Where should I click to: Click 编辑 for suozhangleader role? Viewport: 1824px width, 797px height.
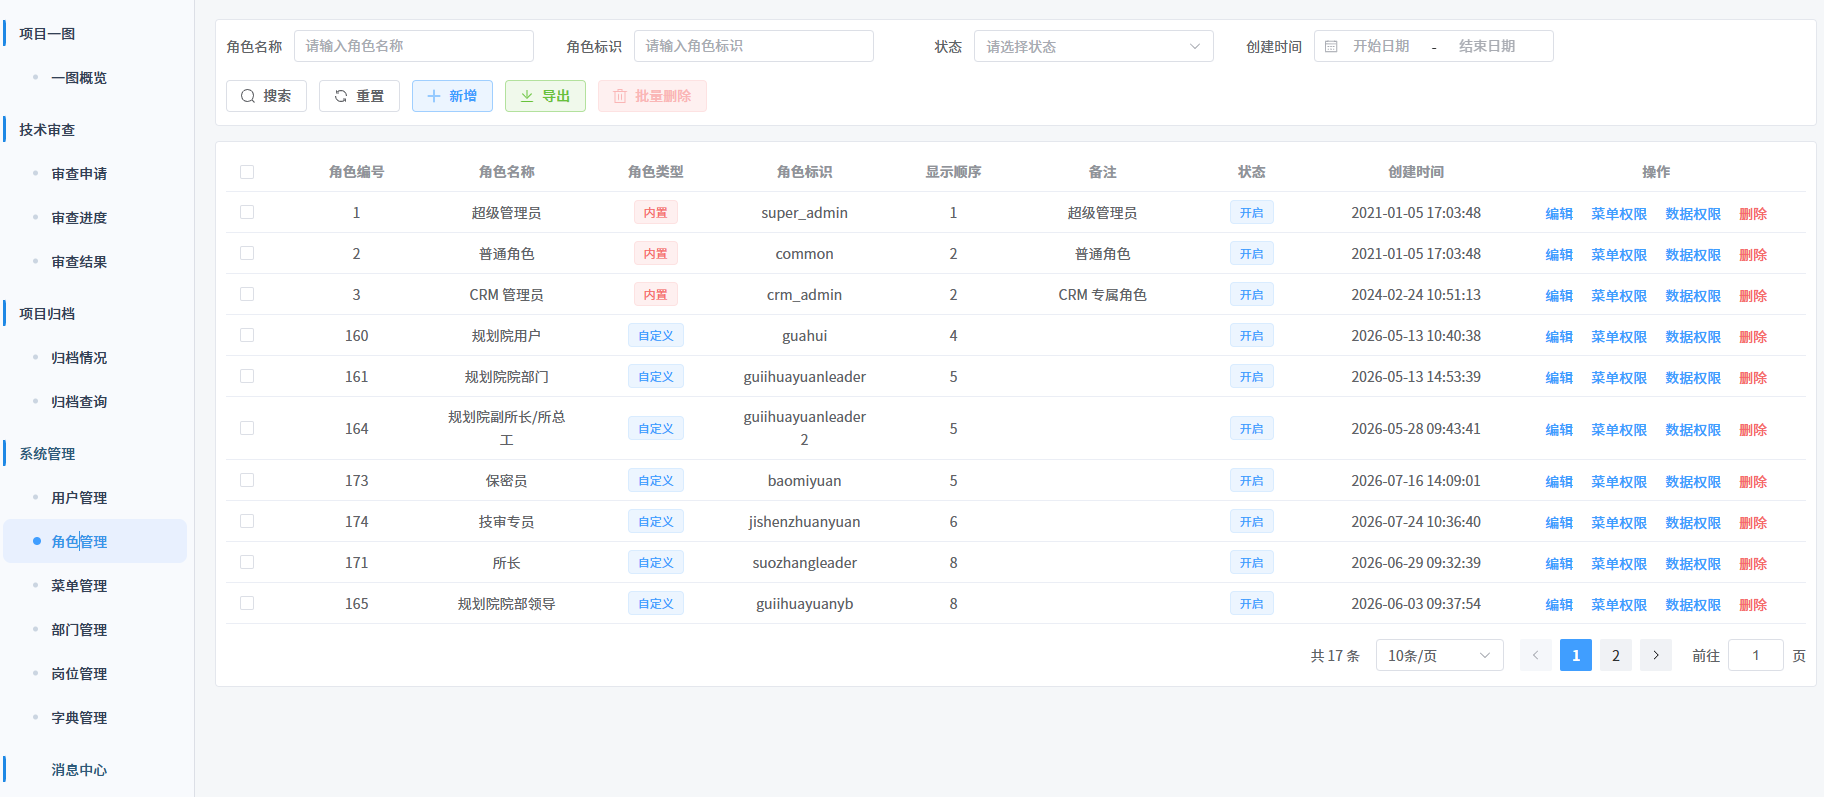[1559, 564]
